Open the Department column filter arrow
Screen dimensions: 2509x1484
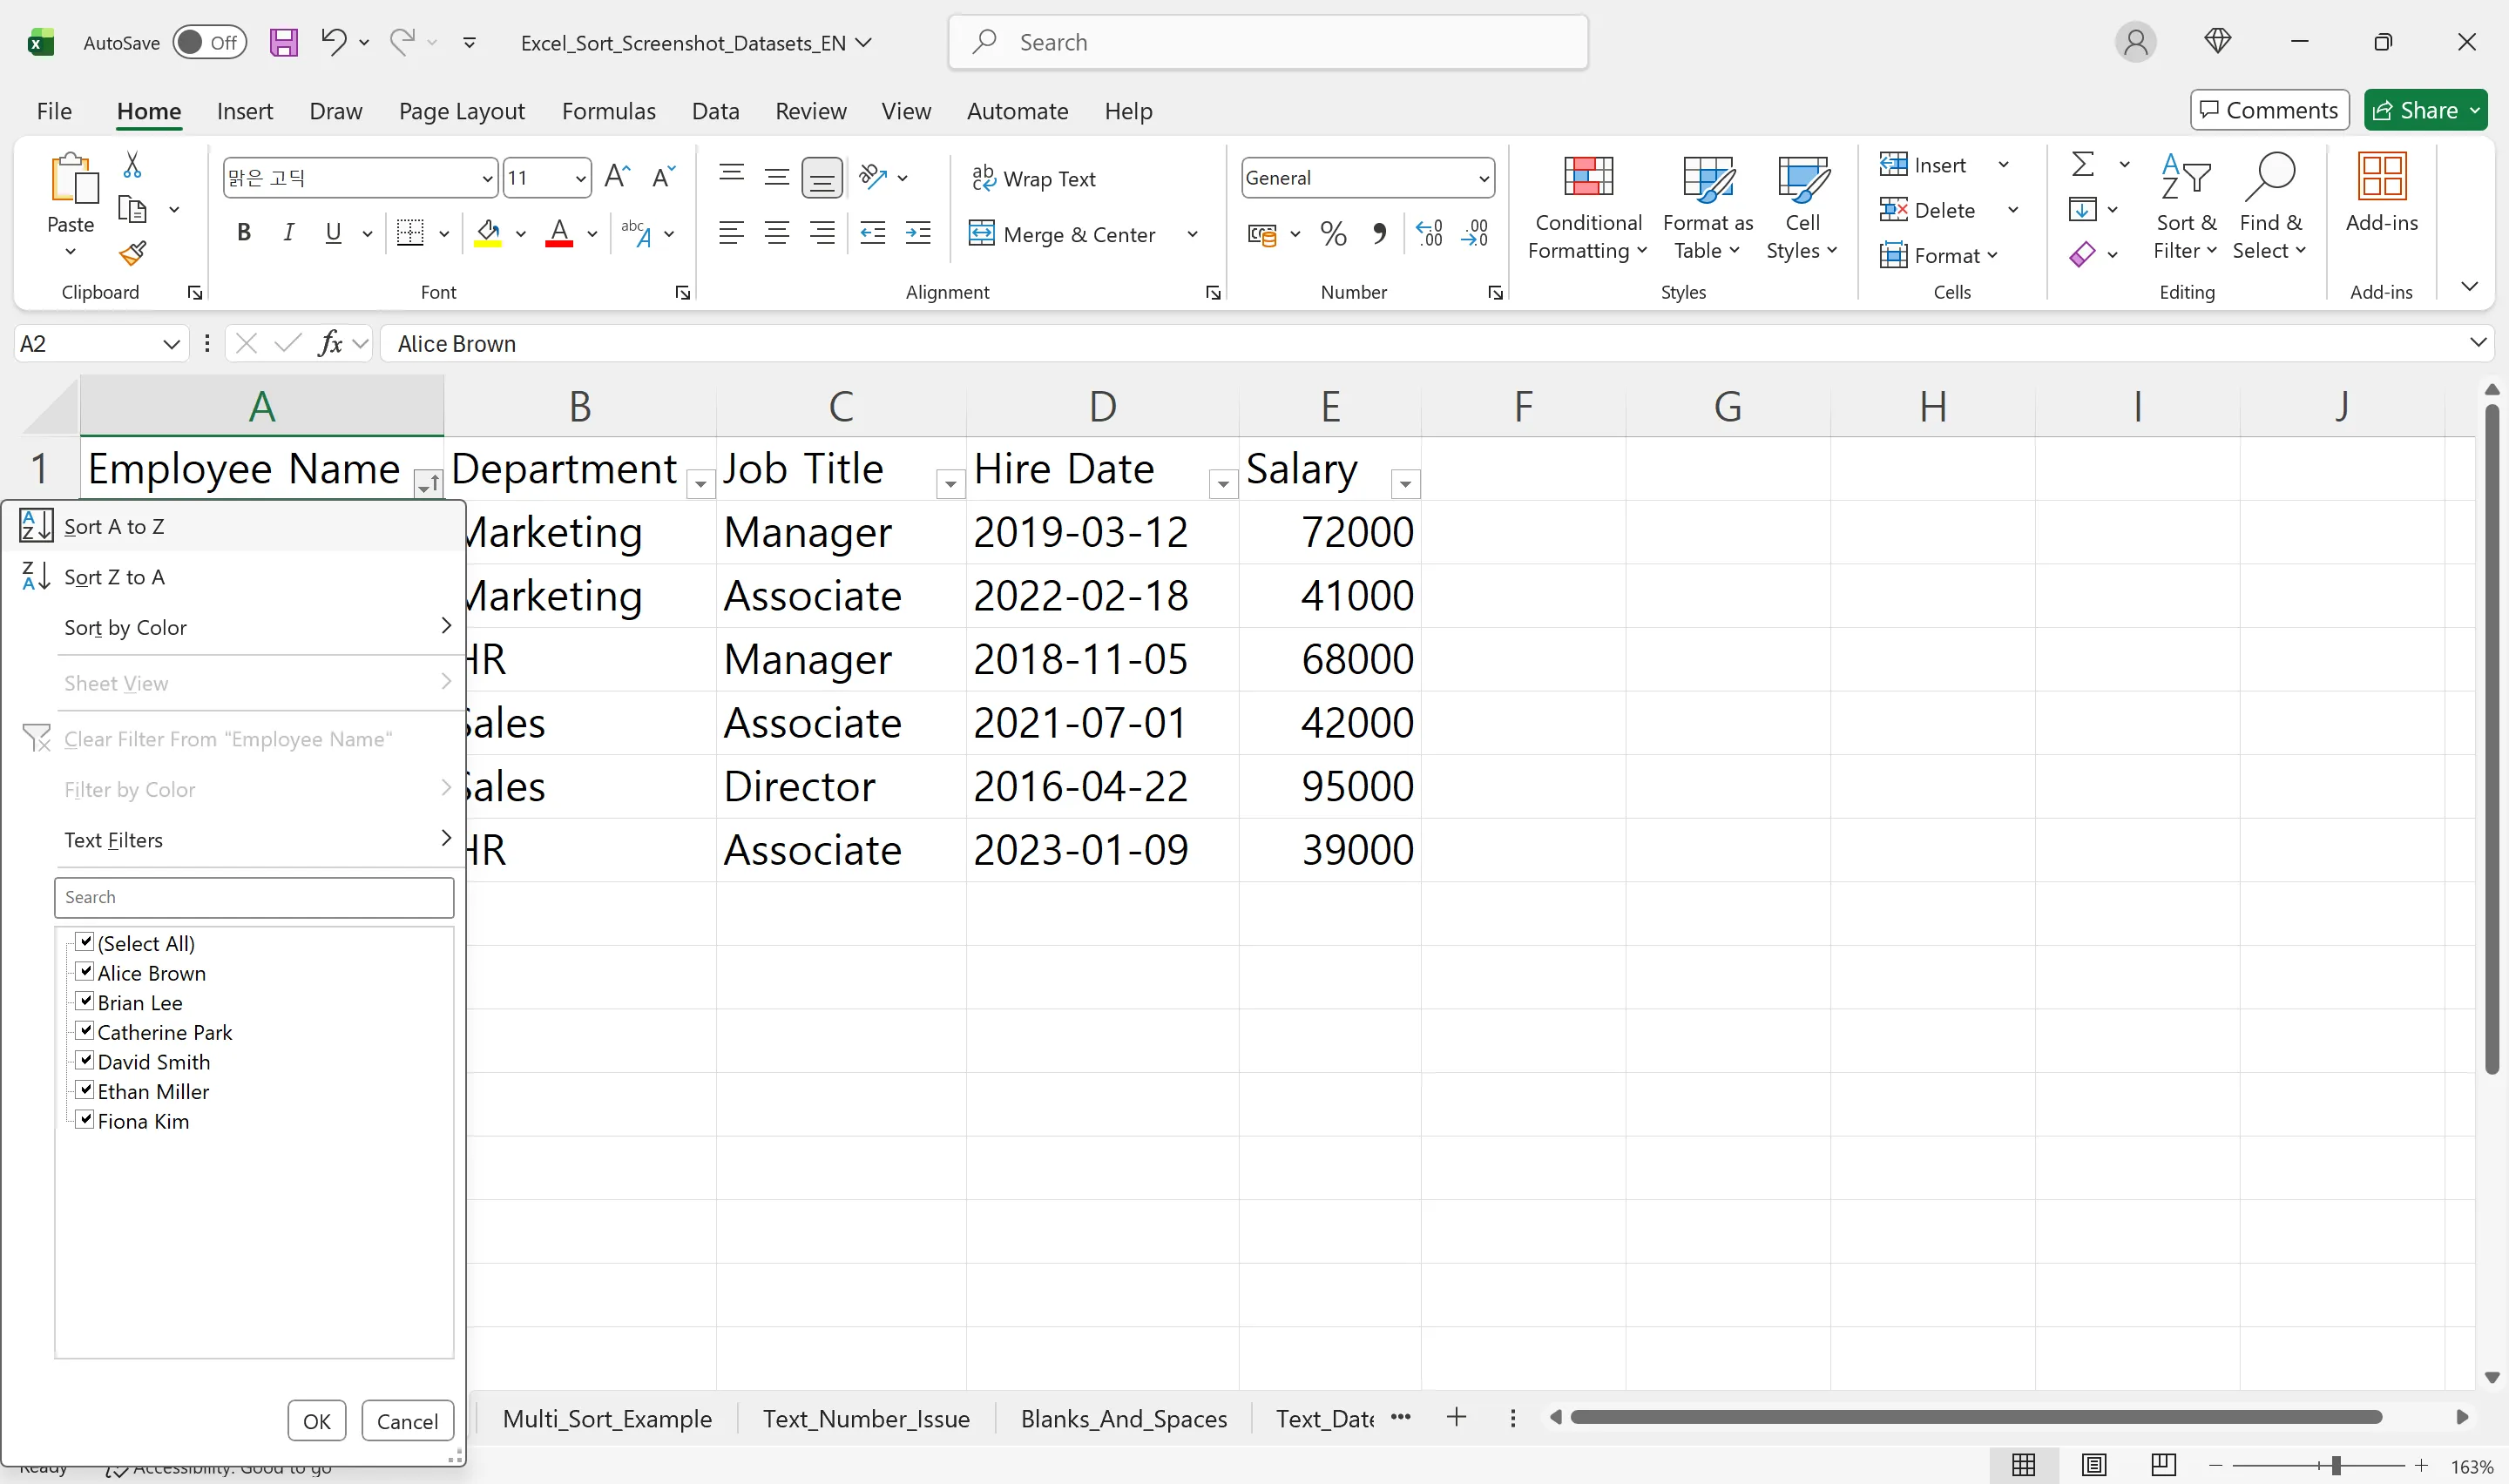[700, 484]
